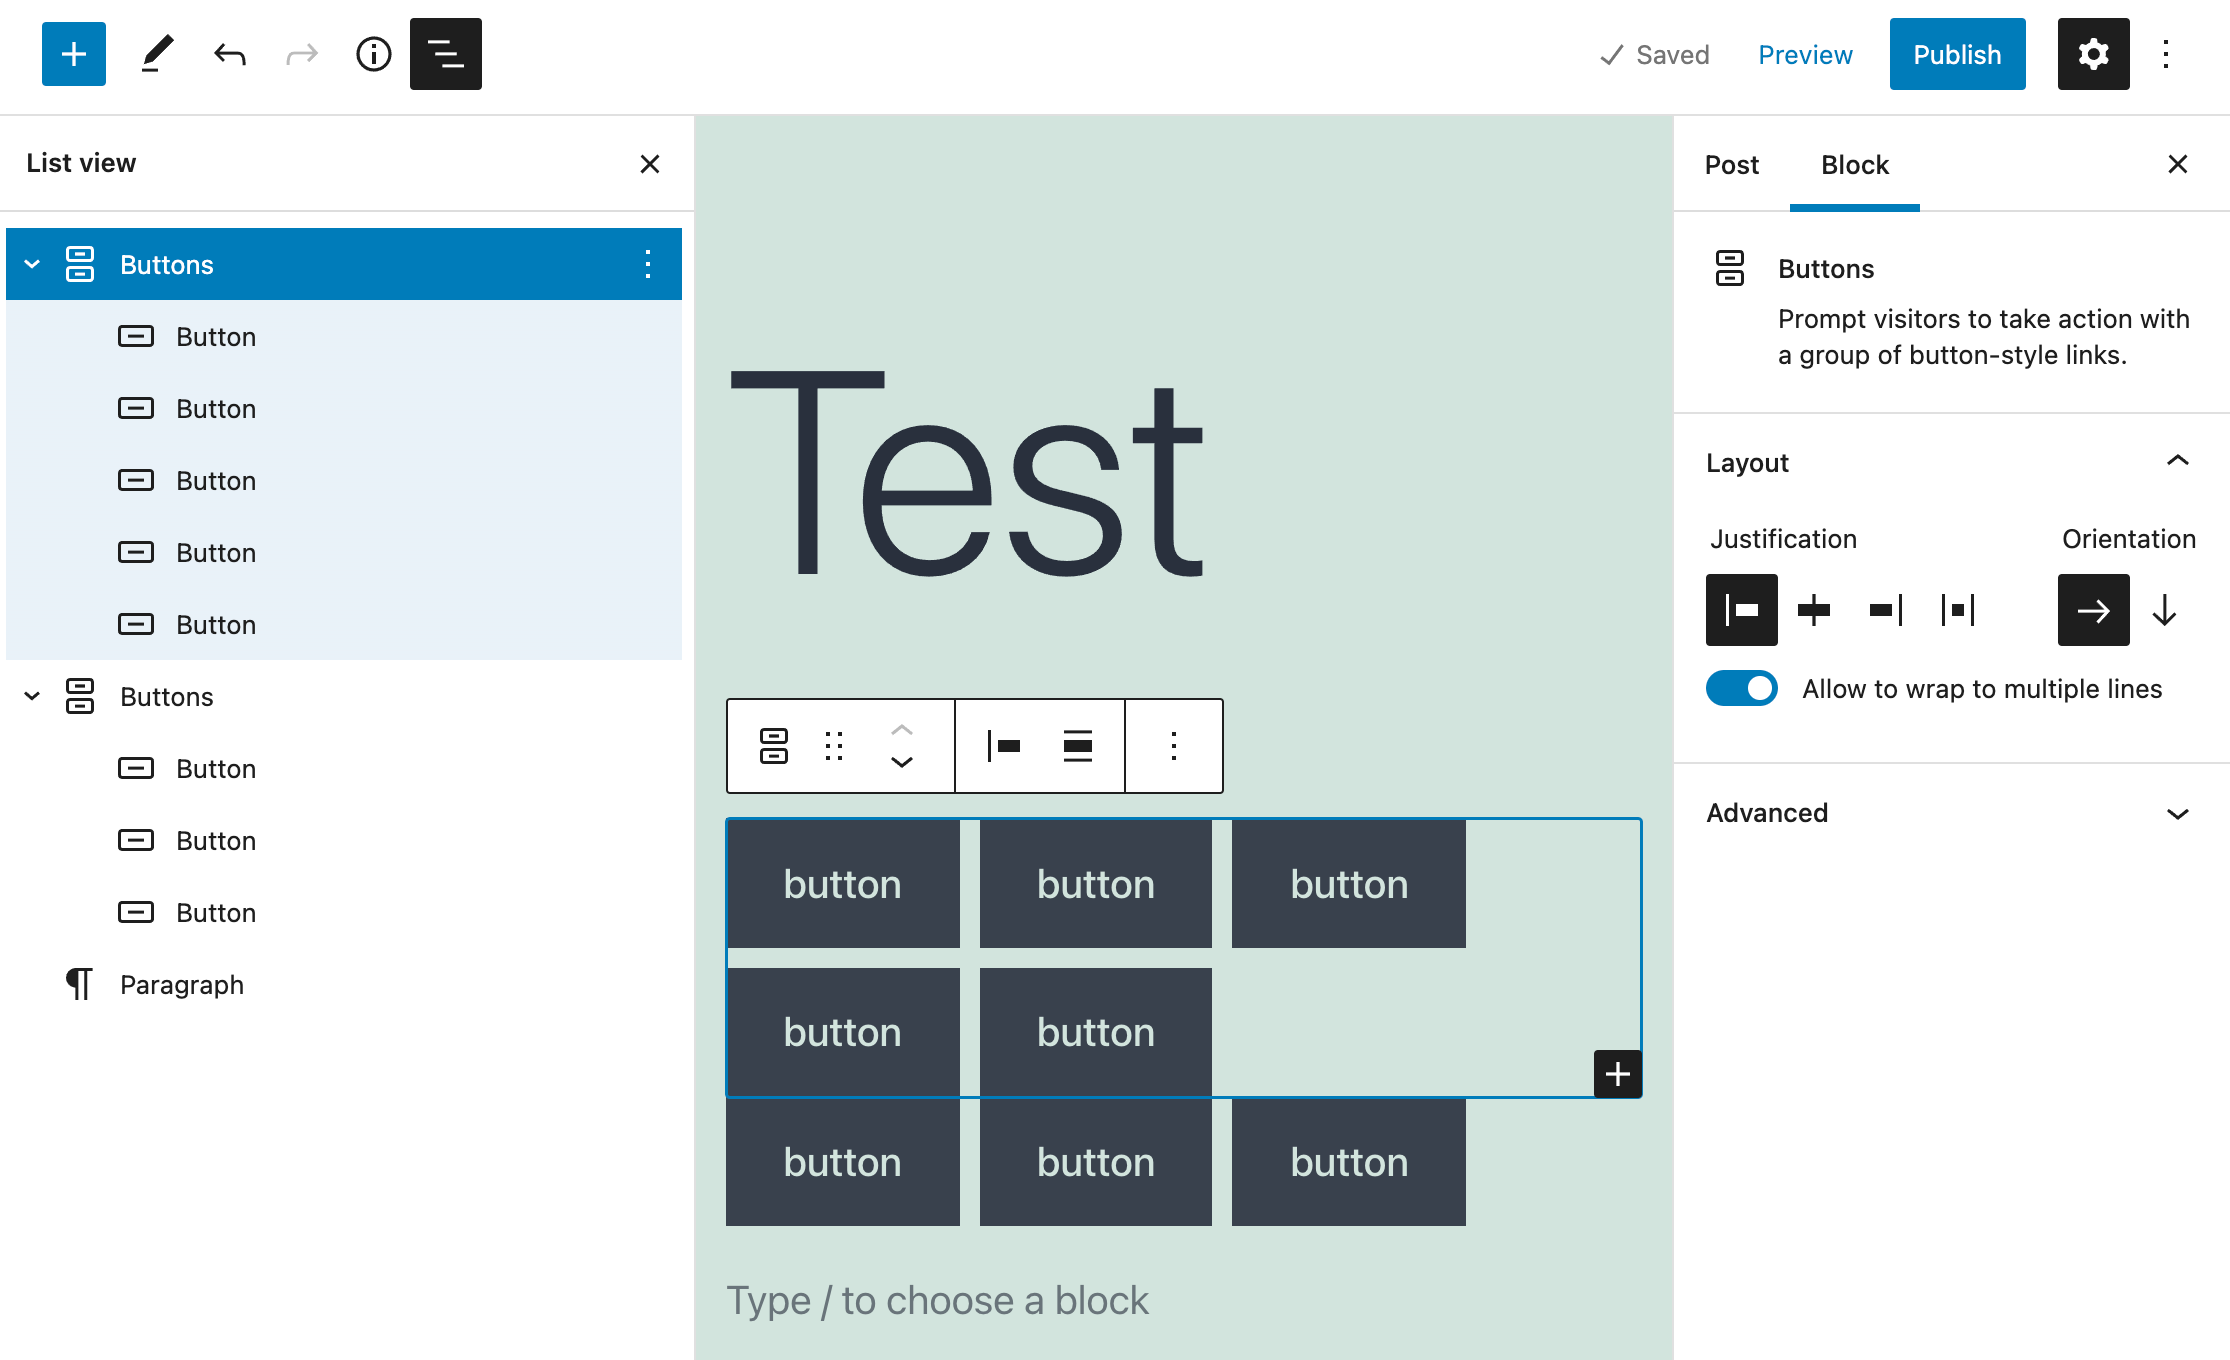Switch to the Block tab in settings panel

[x=1852, y=164]
